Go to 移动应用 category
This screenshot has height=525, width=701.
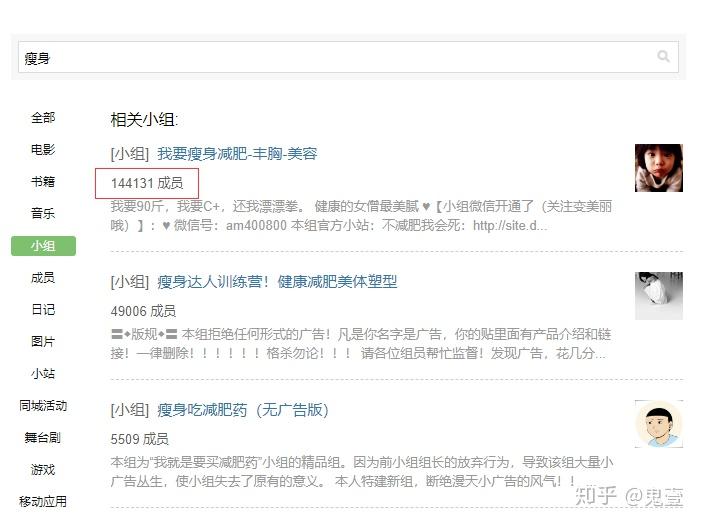click(43, 502)
